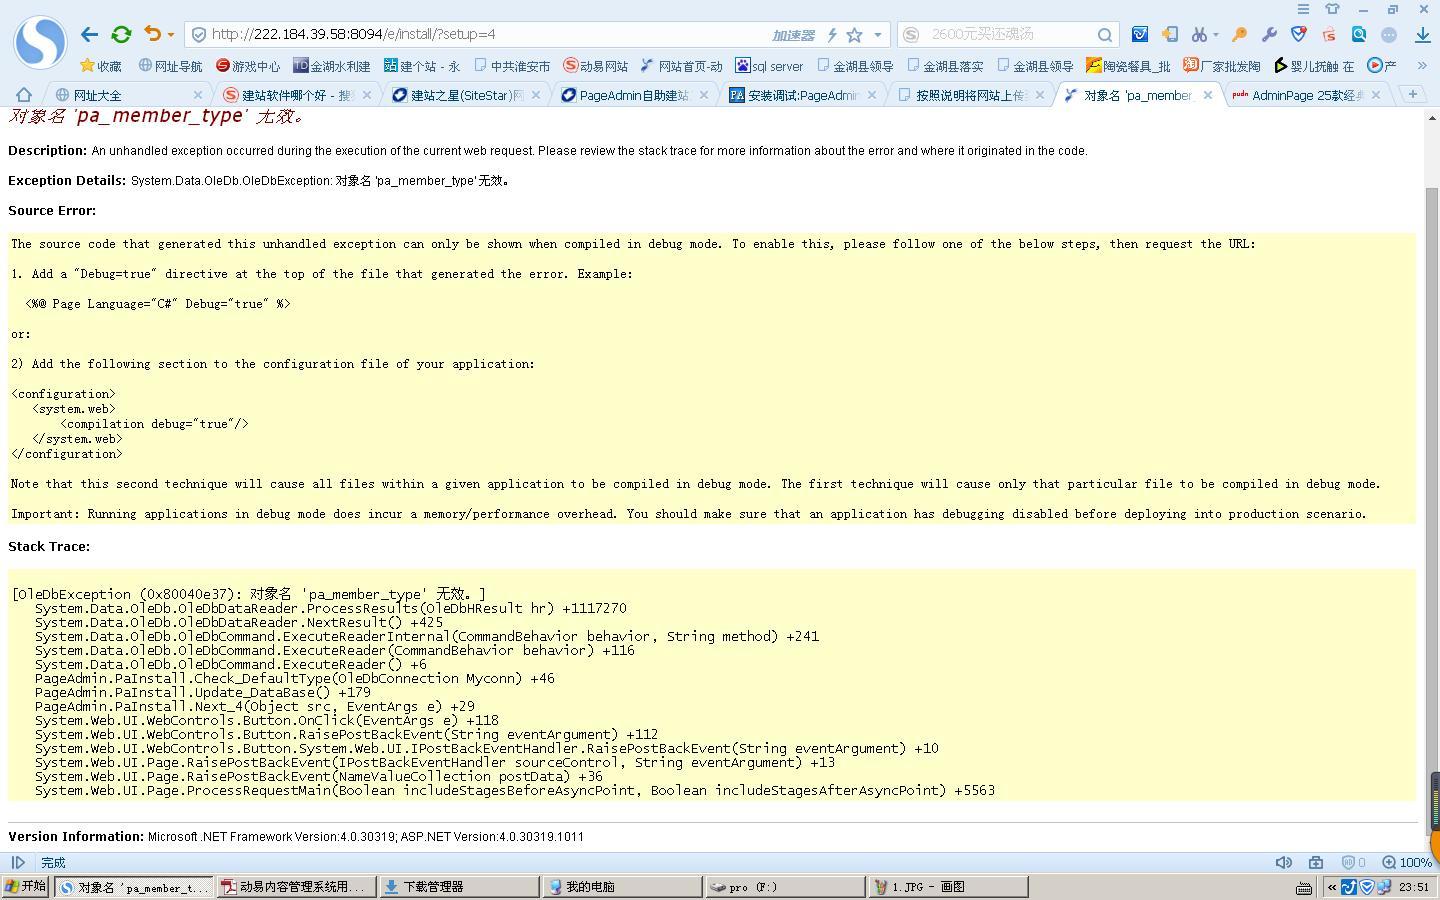
Task: Switch to the PageAdmin自助建站 tab
Action: (x=633, y=95)
